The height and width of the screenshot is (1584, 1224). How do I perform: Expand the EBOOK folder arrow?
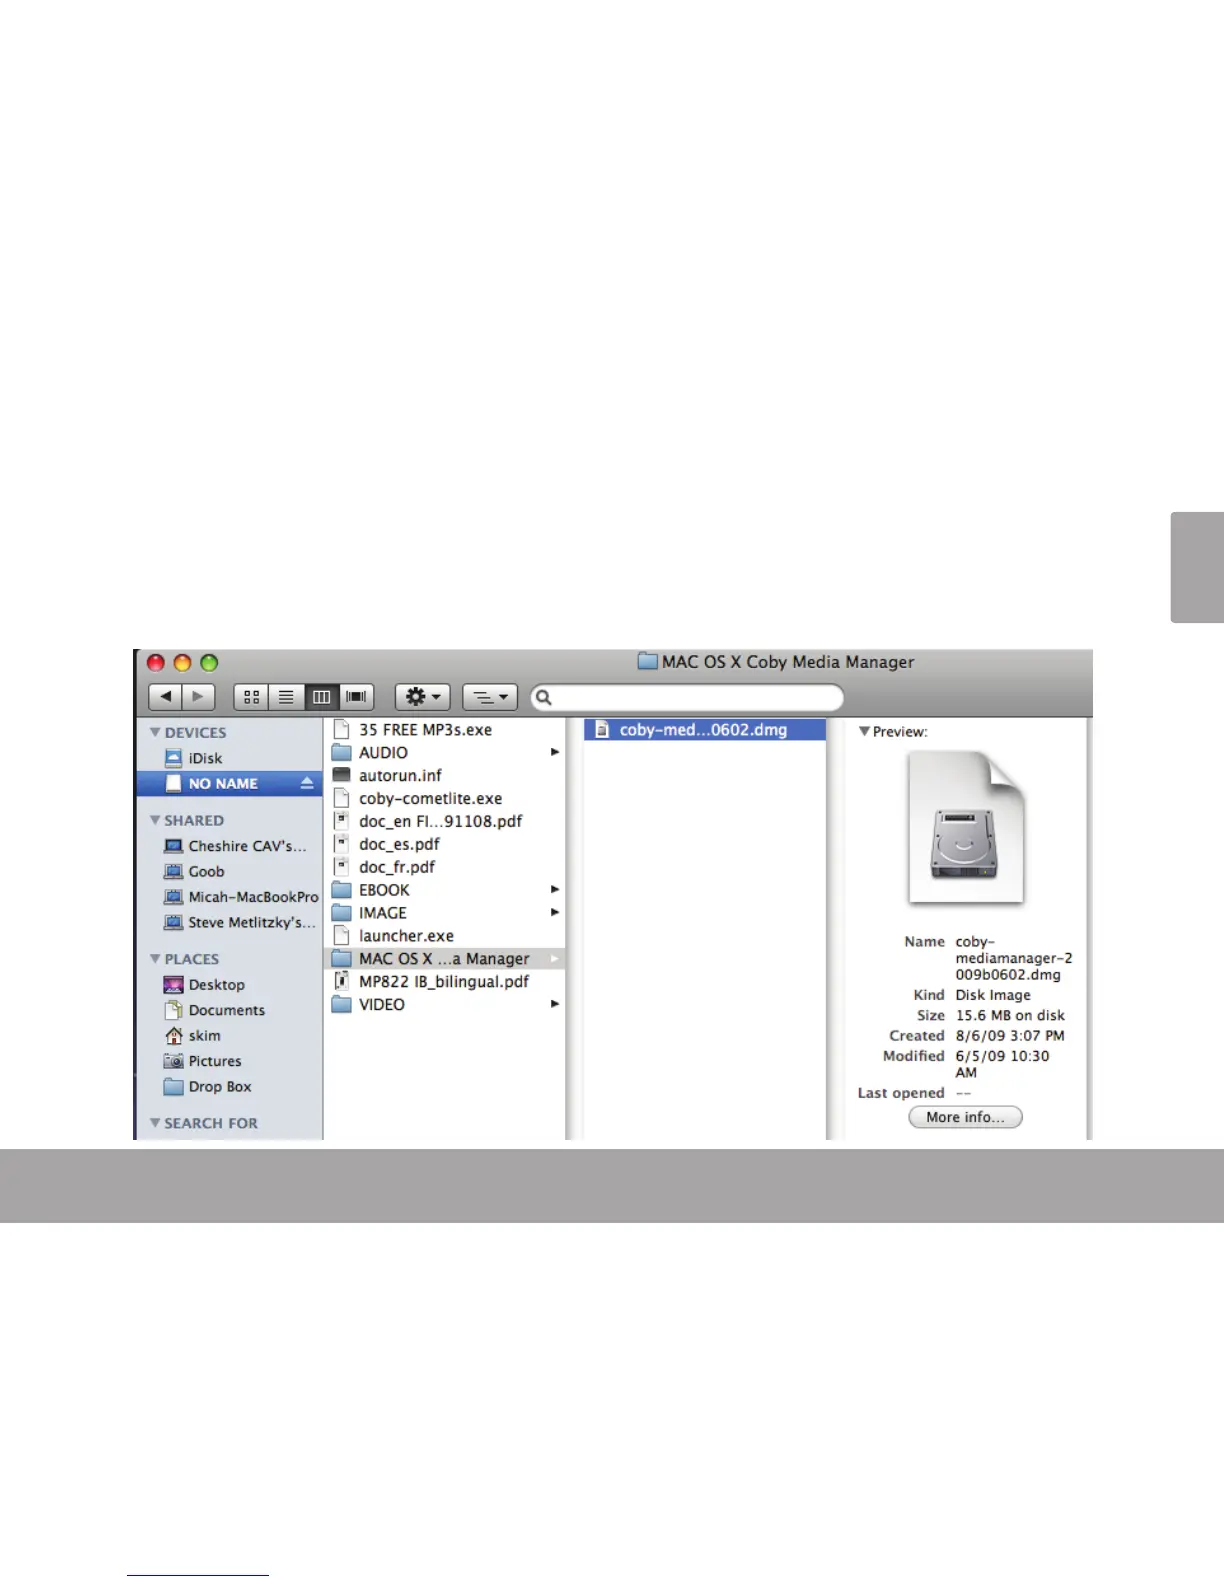click(554, 889)
